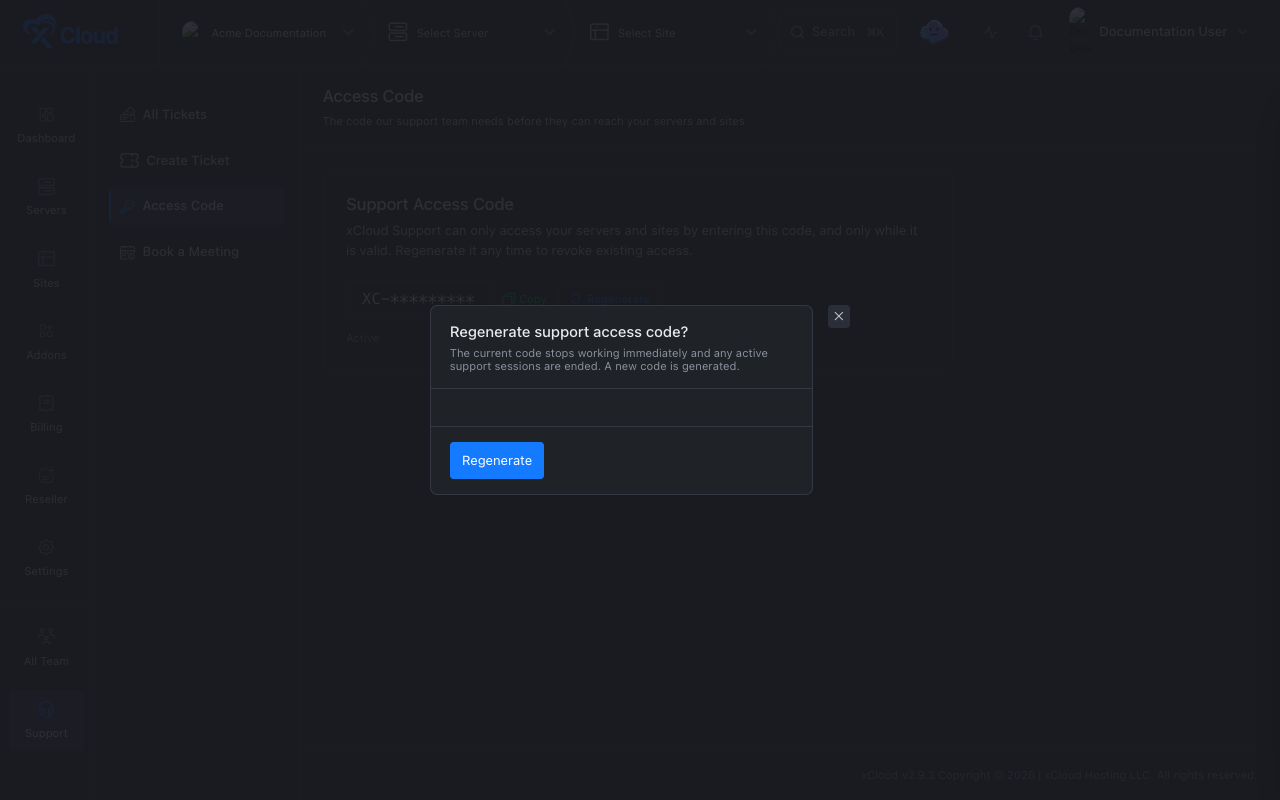Screen dimensions: 1280x800
Task: Open Billing from the sidebar
Action: click(46, 415)
